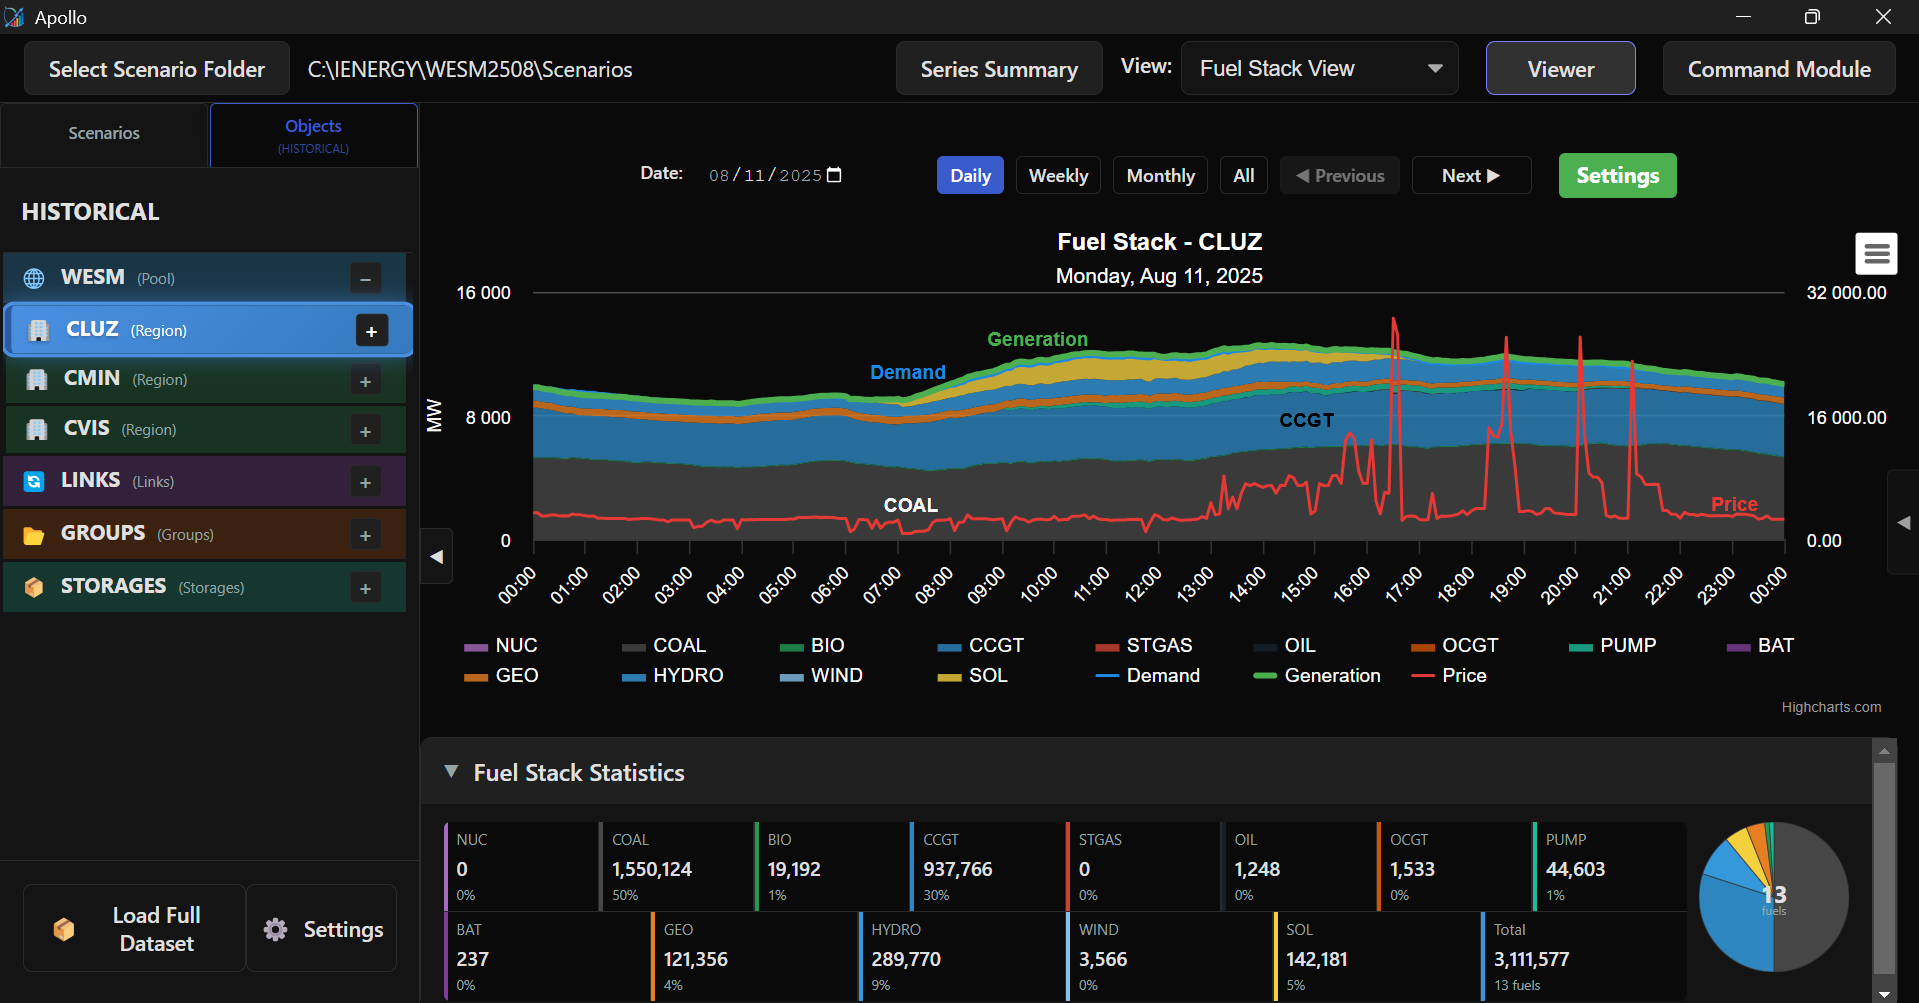Select the Weekly view range
Screen dimensions: 1919x1003
1058,176
